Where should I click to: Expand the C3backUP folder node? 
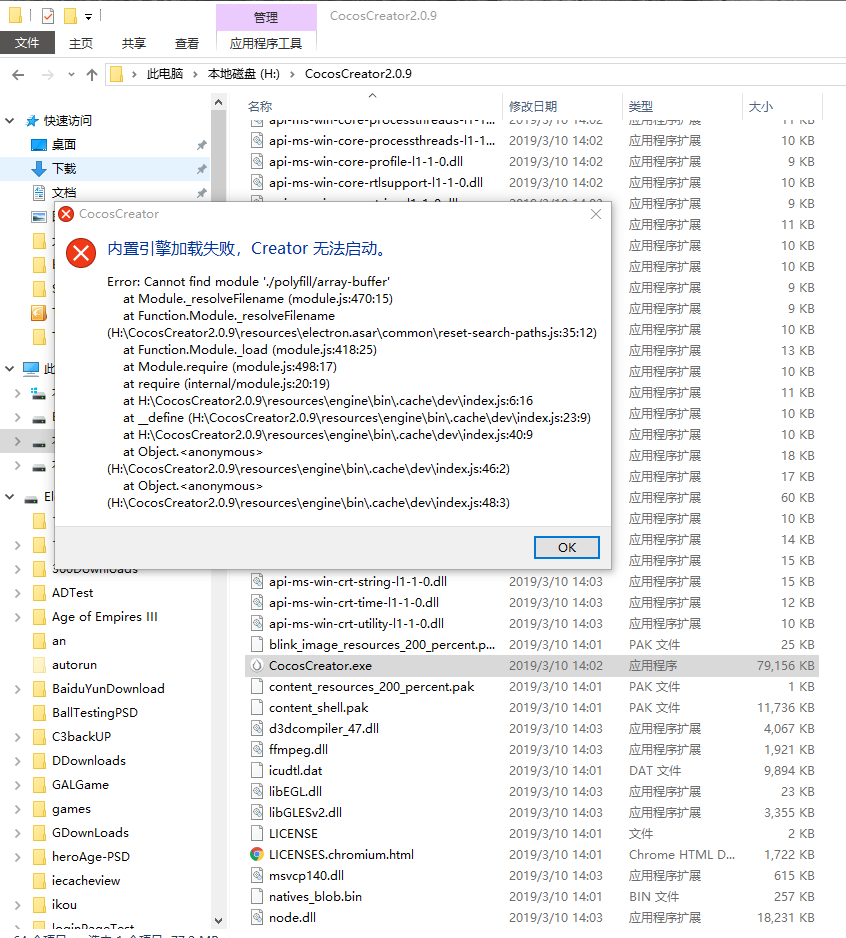tap(17, 737)
